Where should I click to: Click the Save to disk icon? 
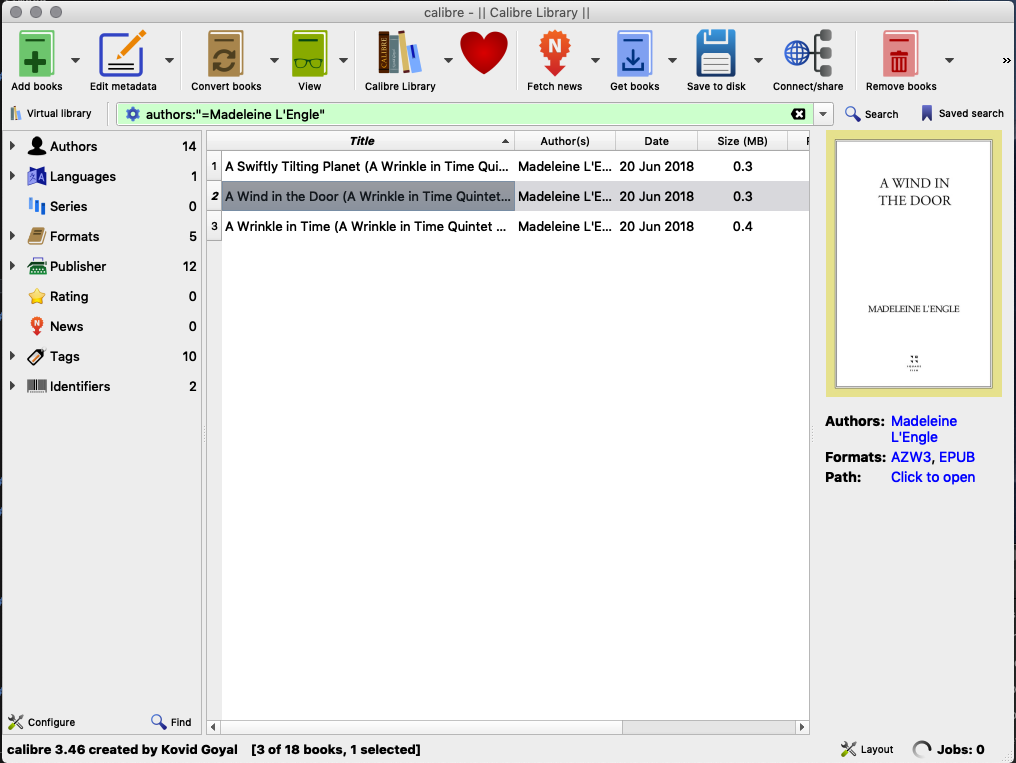coord(716,54)
